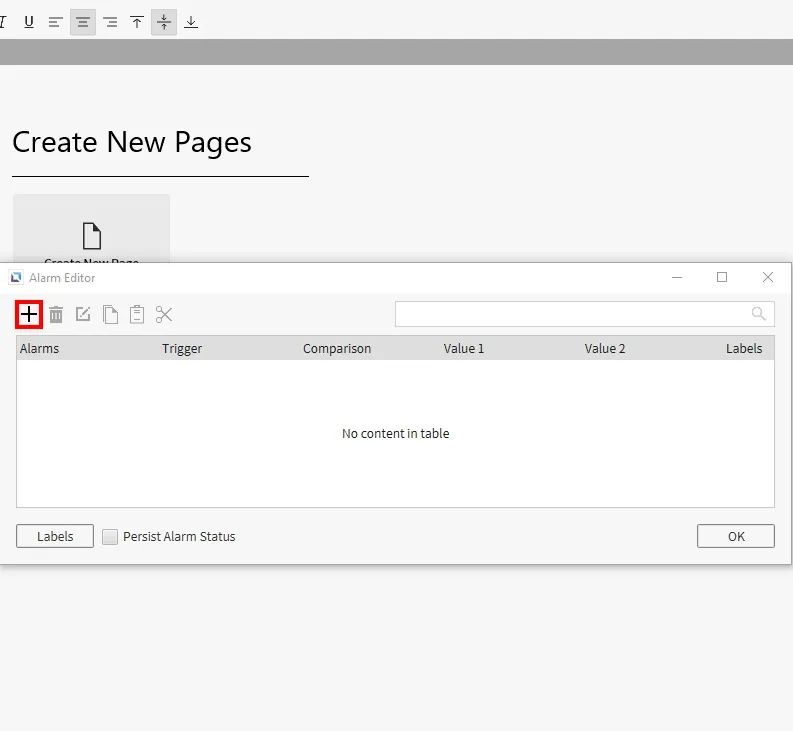Sort table by the Trigger column header
Screen dimensions: 793x731
(182, 349)
